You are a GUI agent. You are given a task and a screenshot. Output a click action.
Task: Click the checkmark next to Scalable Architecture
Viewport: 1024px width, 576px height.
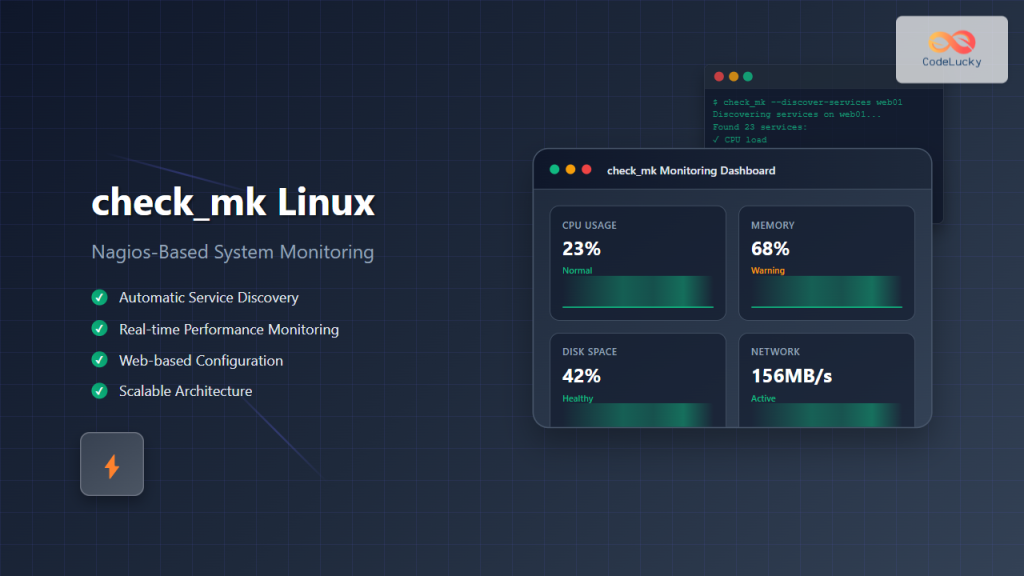point(98,392)
